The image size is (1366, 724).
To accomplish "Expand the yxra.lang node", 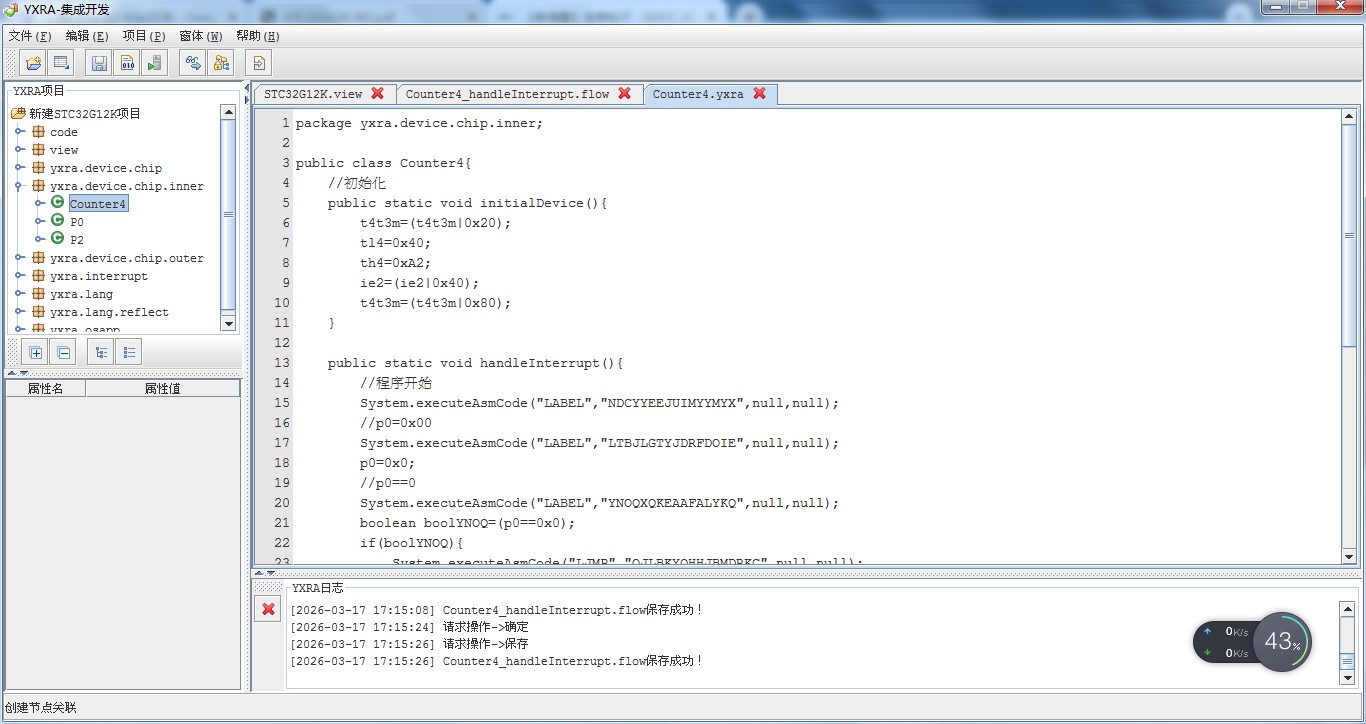I will click(x=20, y=293).
